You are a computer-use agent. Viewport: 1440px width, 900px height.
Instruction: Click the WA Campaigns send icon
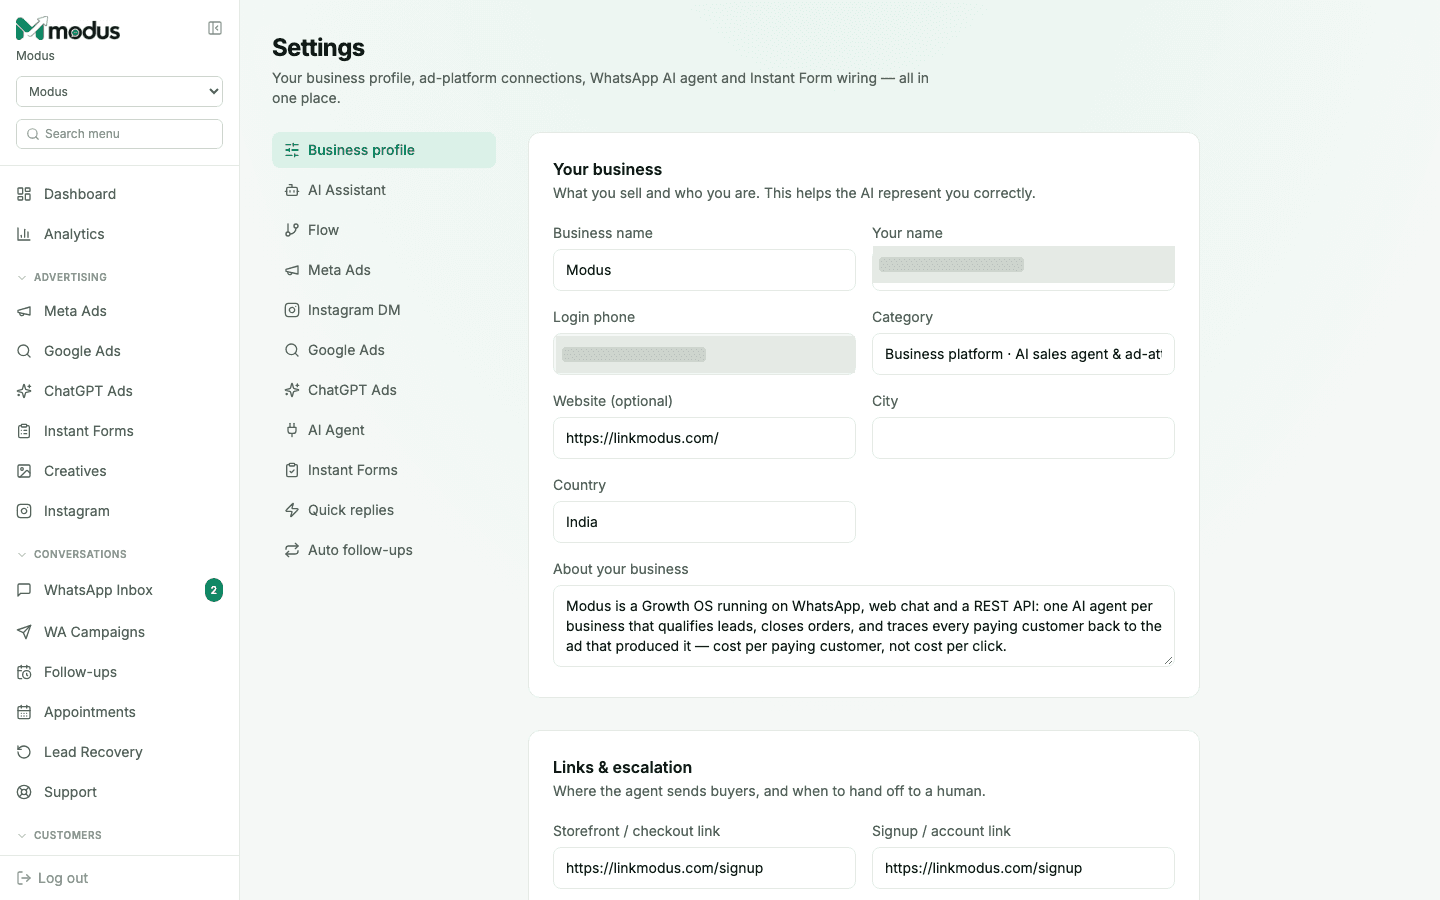(24, 632)
